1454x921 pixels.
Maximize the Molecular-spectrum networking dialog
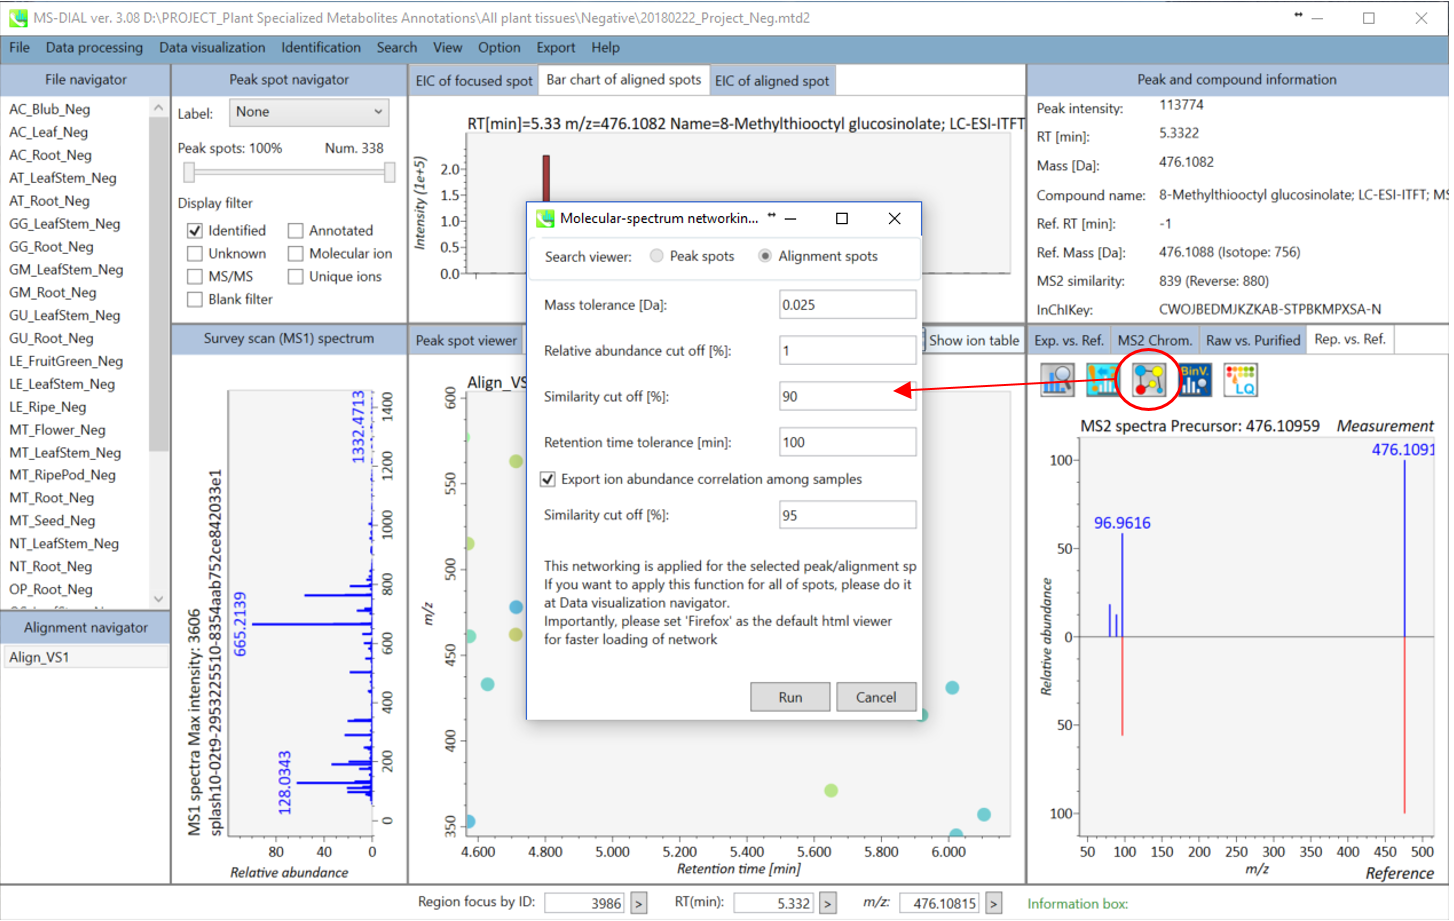842,218
